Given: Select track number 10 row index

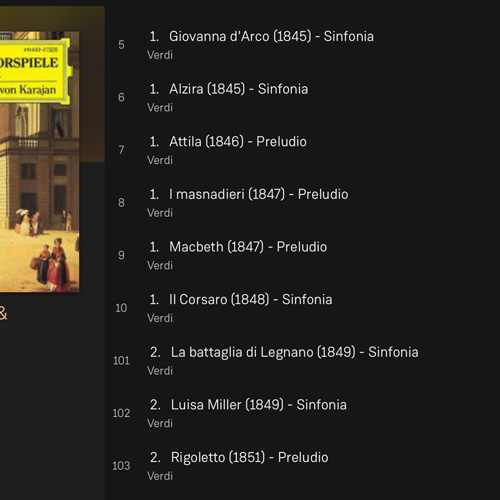Looking at the screenshot, I should tap(121, 308).
